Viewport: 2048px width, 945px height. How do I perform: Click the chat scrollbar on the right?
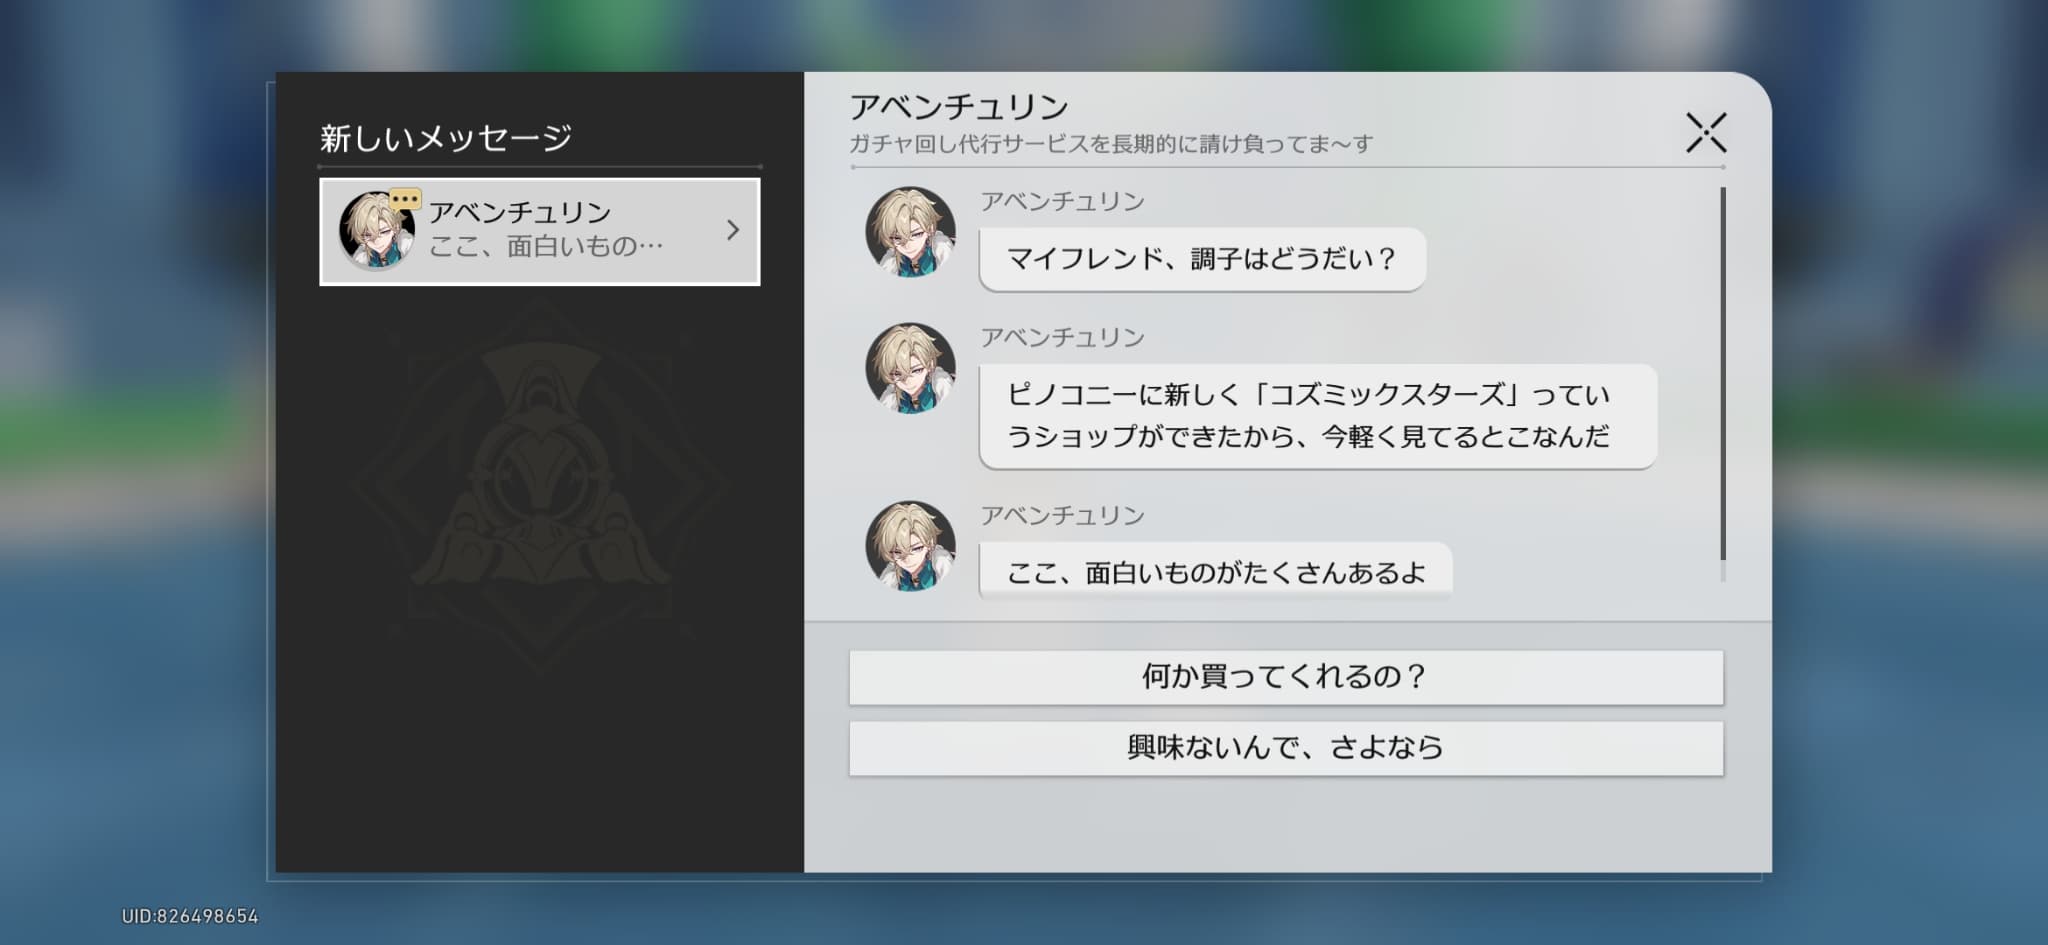[1722, 375]
